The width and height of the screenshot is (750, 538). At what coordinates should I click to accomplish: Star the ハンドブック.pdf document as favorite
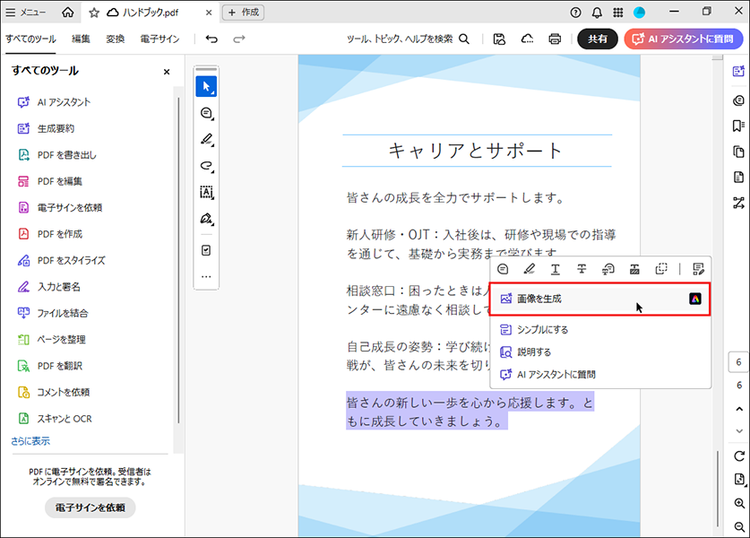(x=94, y=12)
